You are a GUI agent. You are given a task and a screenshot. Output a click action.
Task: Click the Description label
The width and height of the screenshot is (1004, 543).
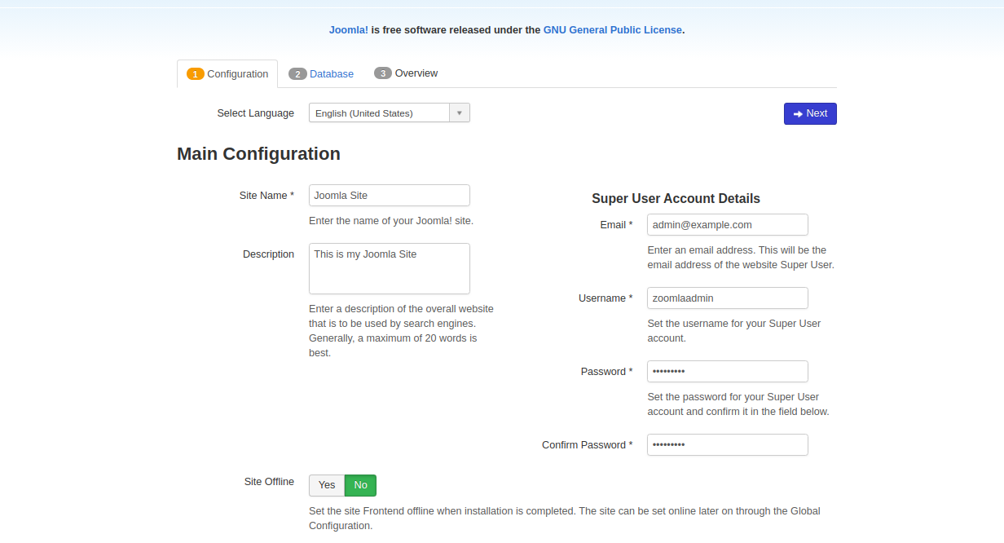pyautogui.click(x=268, y=254)
